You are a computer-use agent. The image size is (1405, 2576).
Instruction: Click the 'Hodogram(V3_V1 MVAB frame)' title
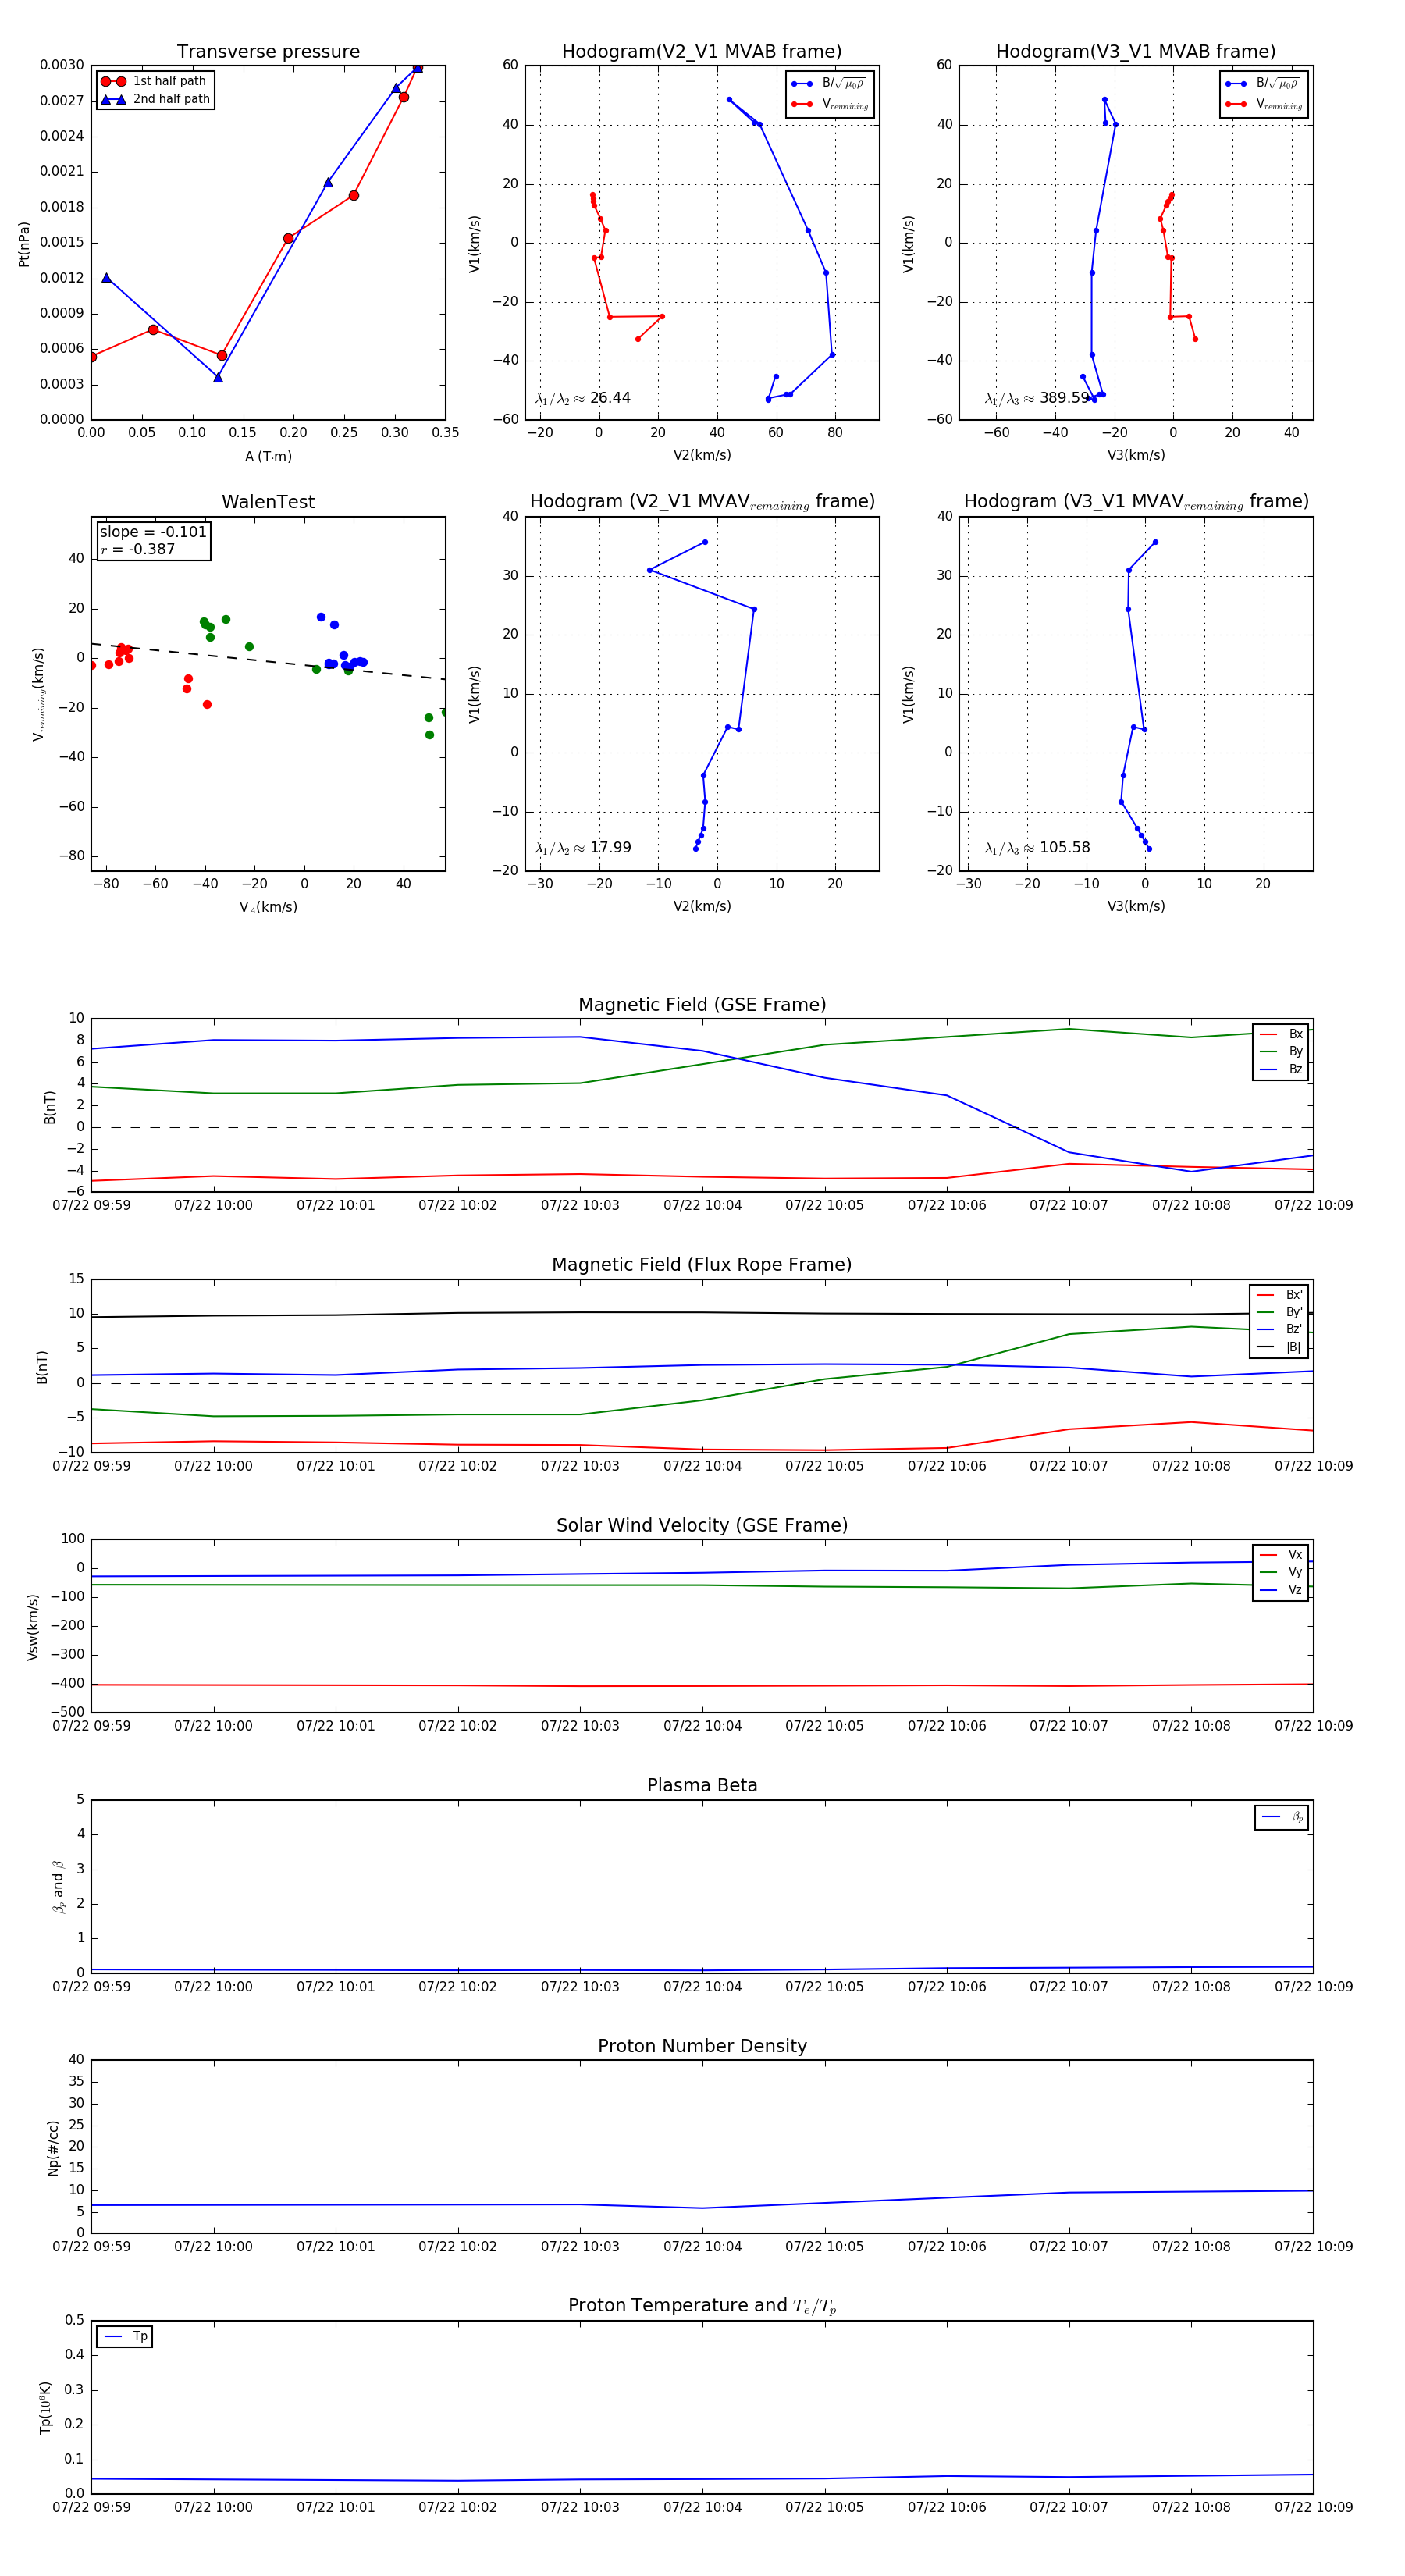1135,51
